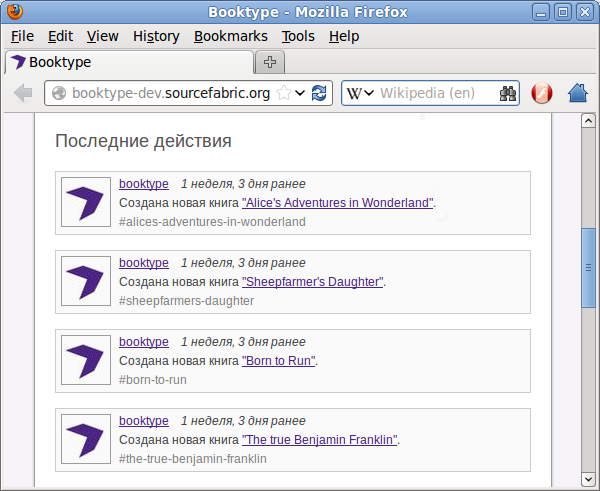Open booktype user link in Born to Run entry
Image resolution: width=600 pixels, height=491 pixels.
[x=143, y=342]
